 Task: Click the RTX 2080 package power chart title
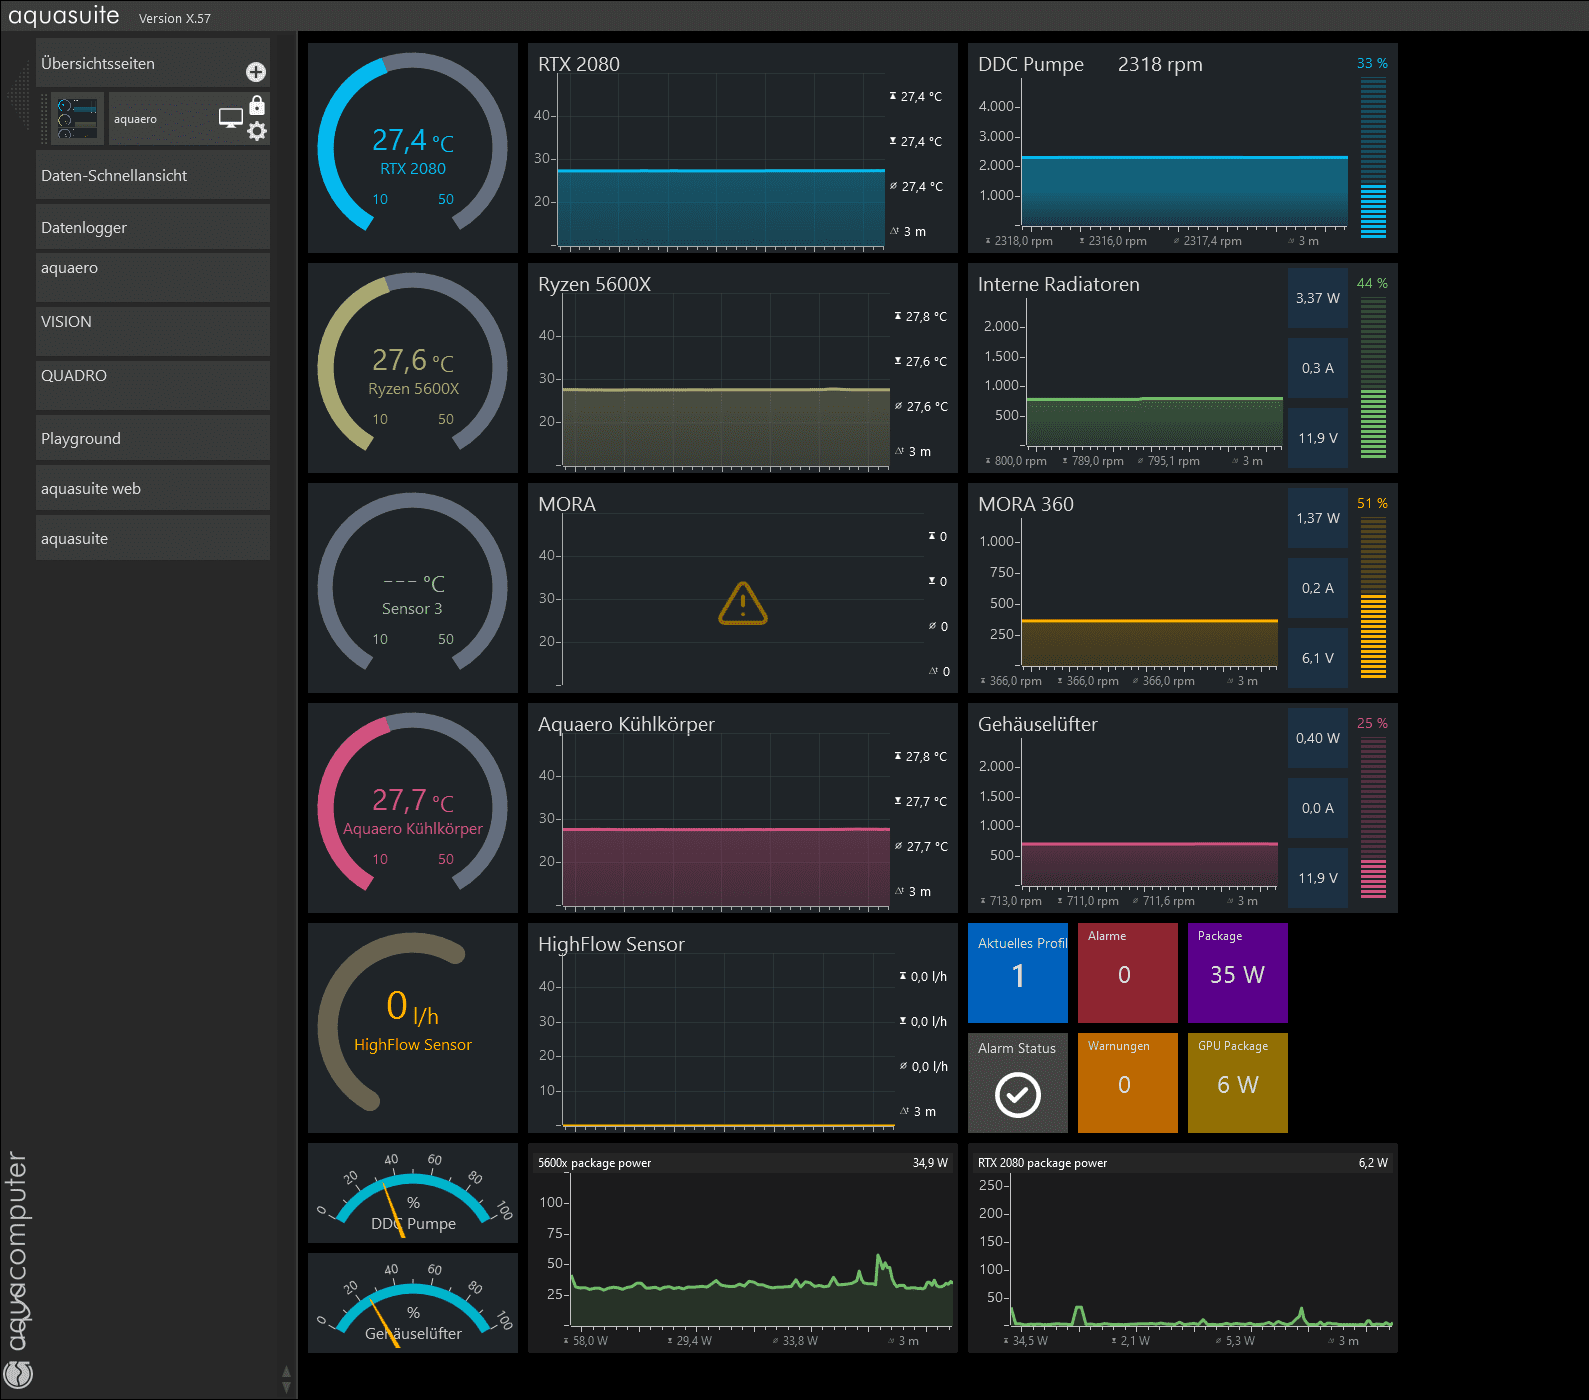(x=1042, y=1163)
